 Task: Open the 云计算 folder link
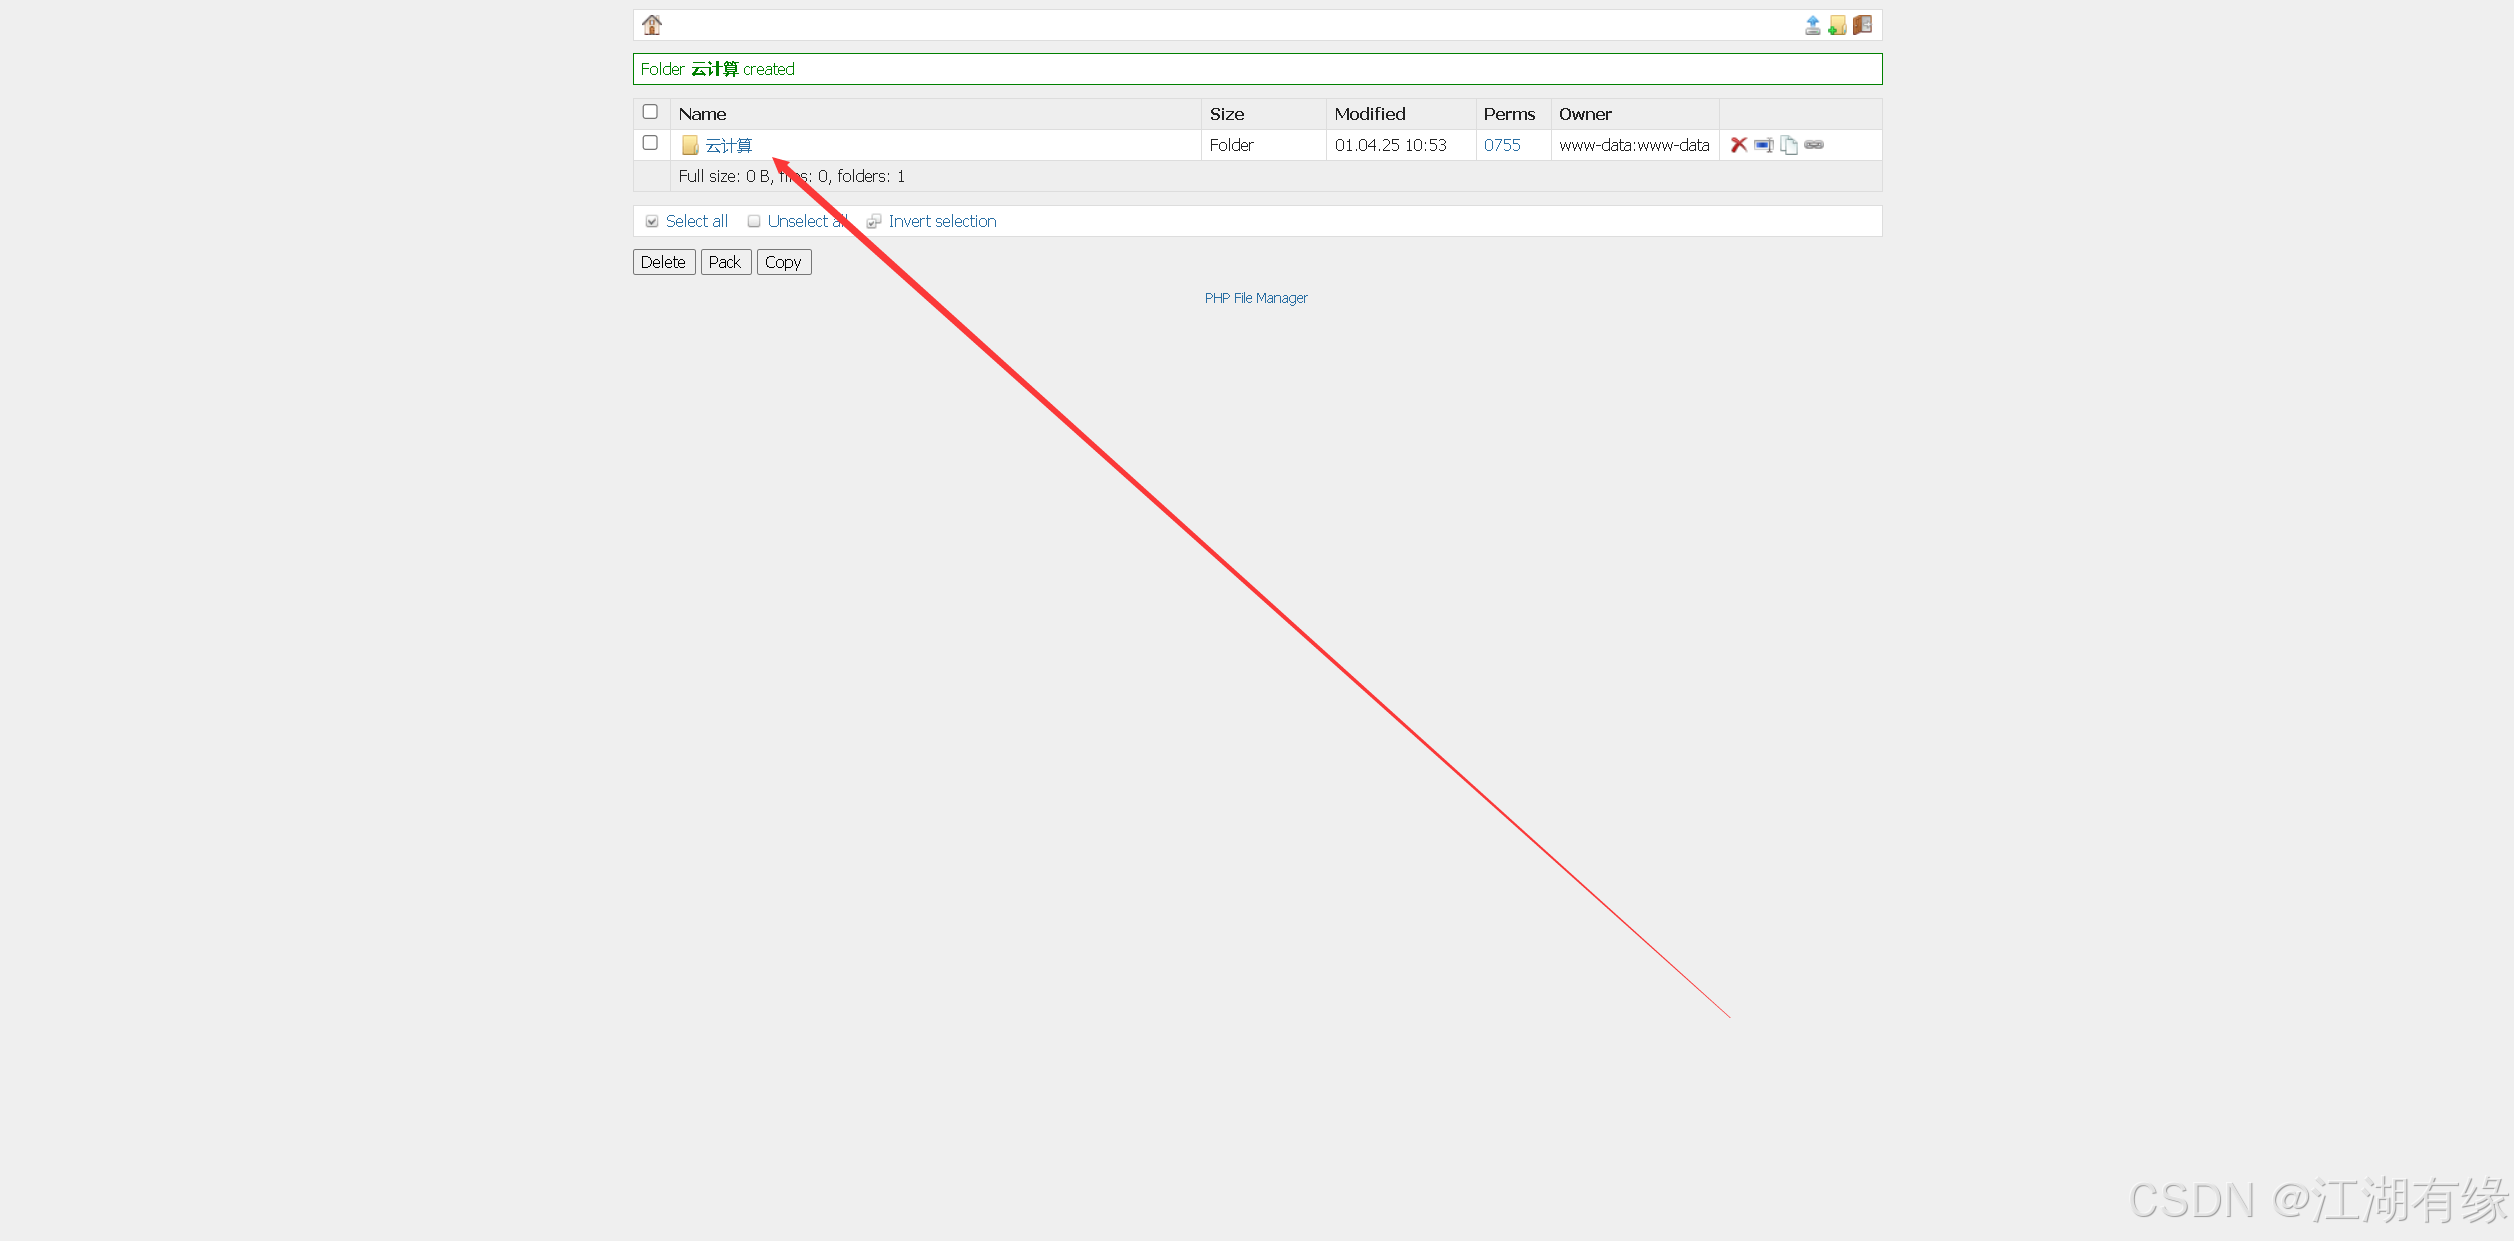point(728,145)
